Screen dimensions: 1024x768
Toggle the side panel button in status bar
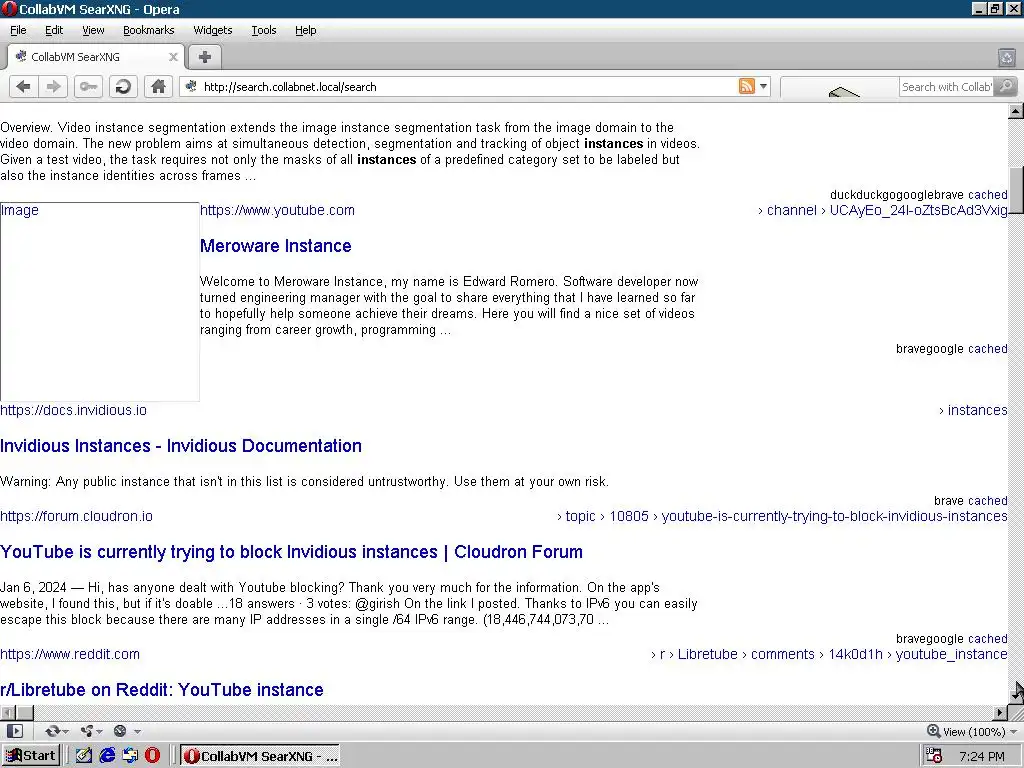coord(14,731)
